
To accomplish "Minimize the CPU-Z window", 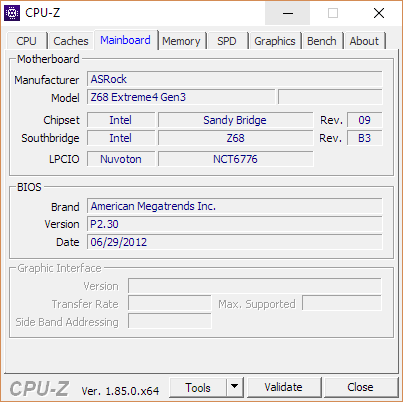I will click(288, 13).
